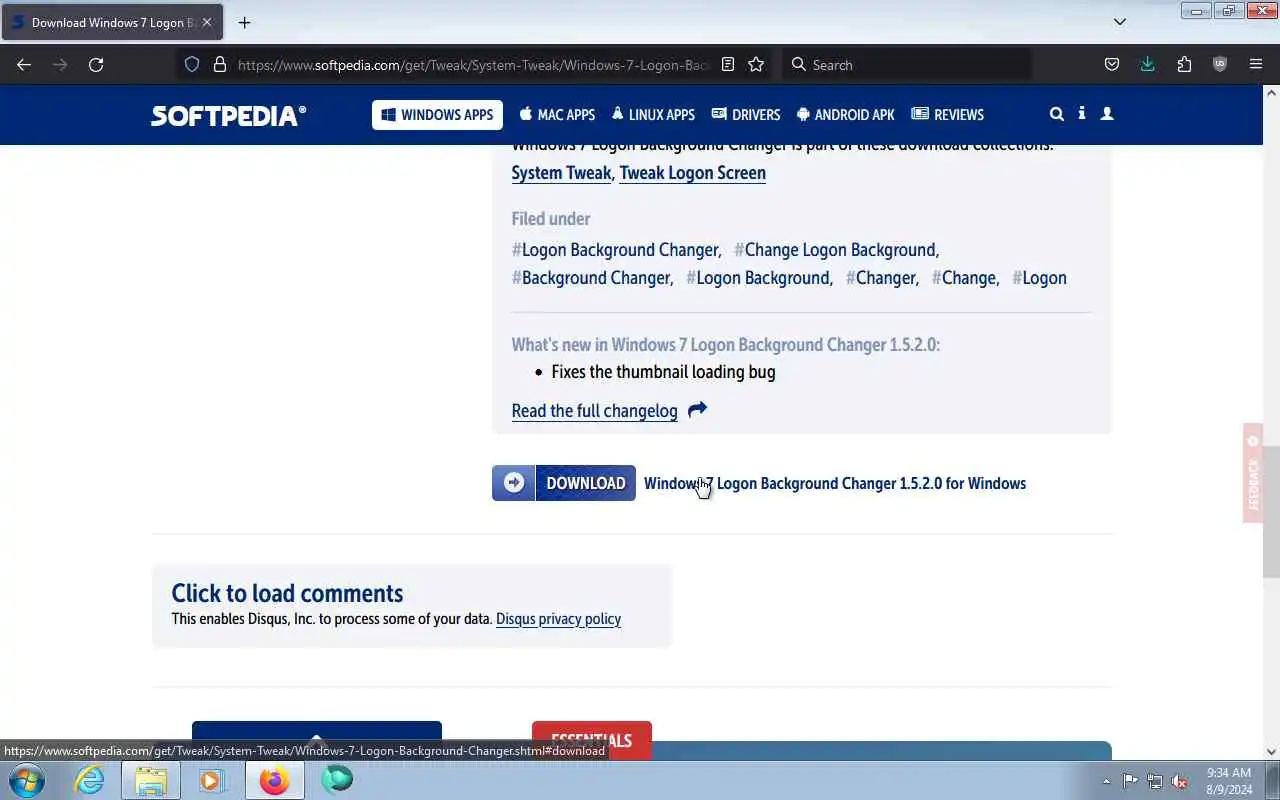1280x800 pixels.
Task: Open taskbar clock showing 9:34 AM
Action: [1229, 781]
